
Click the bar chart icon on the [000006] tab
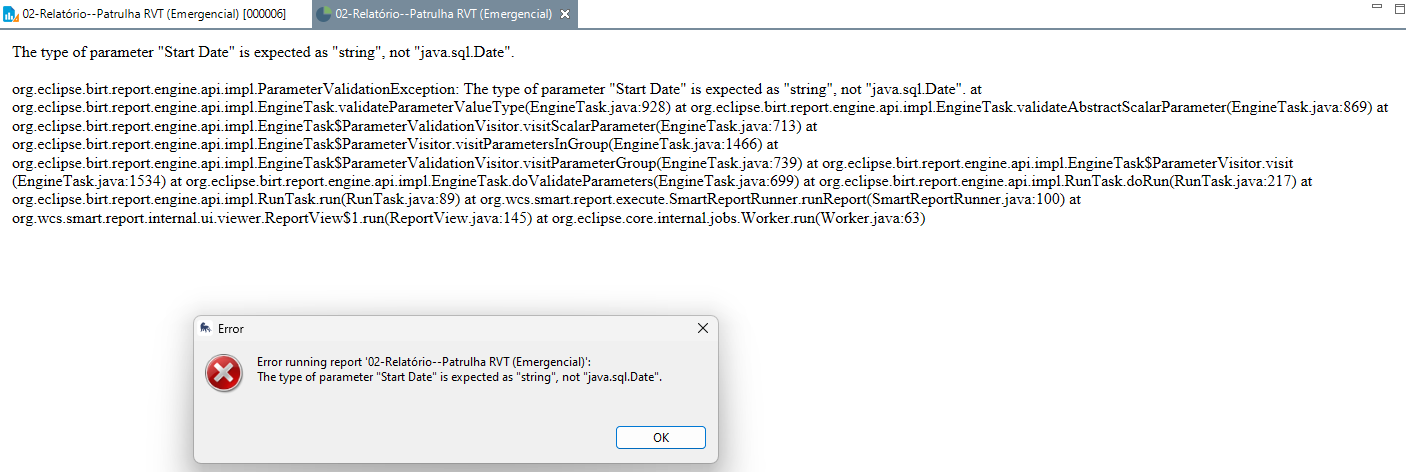(12, 15)
